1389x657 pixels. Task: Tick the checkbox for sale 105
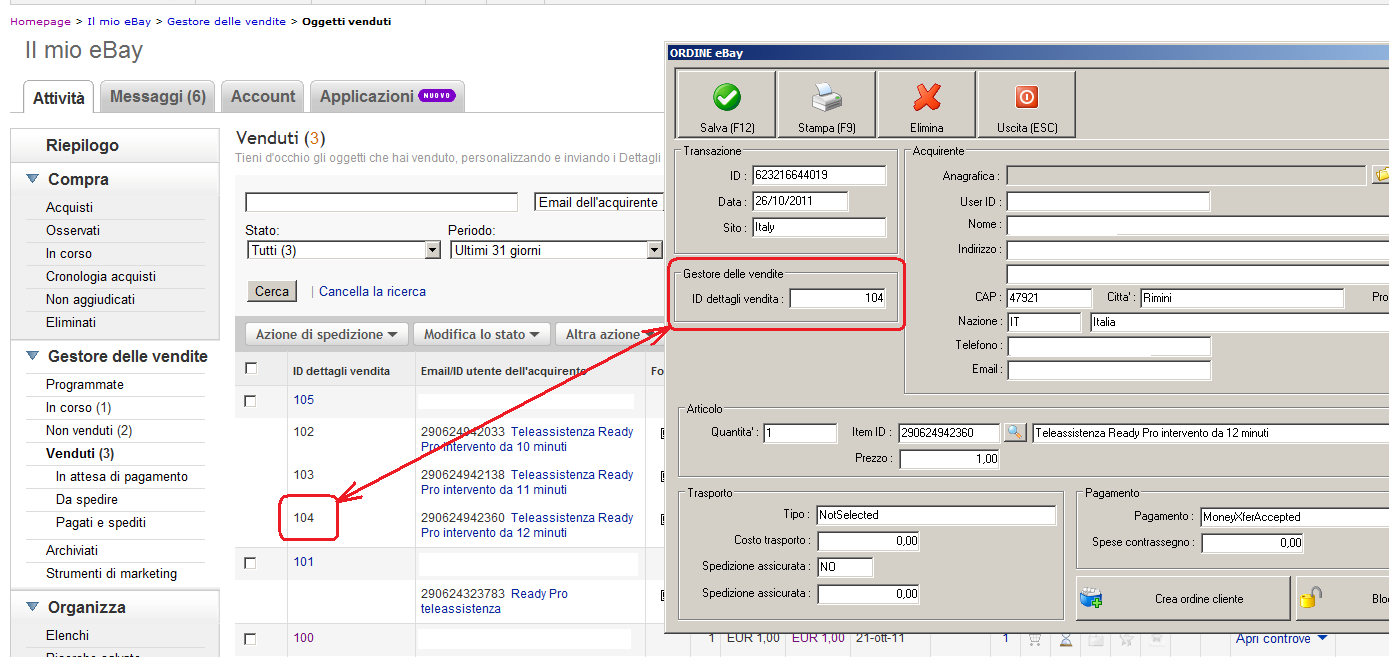250,401
